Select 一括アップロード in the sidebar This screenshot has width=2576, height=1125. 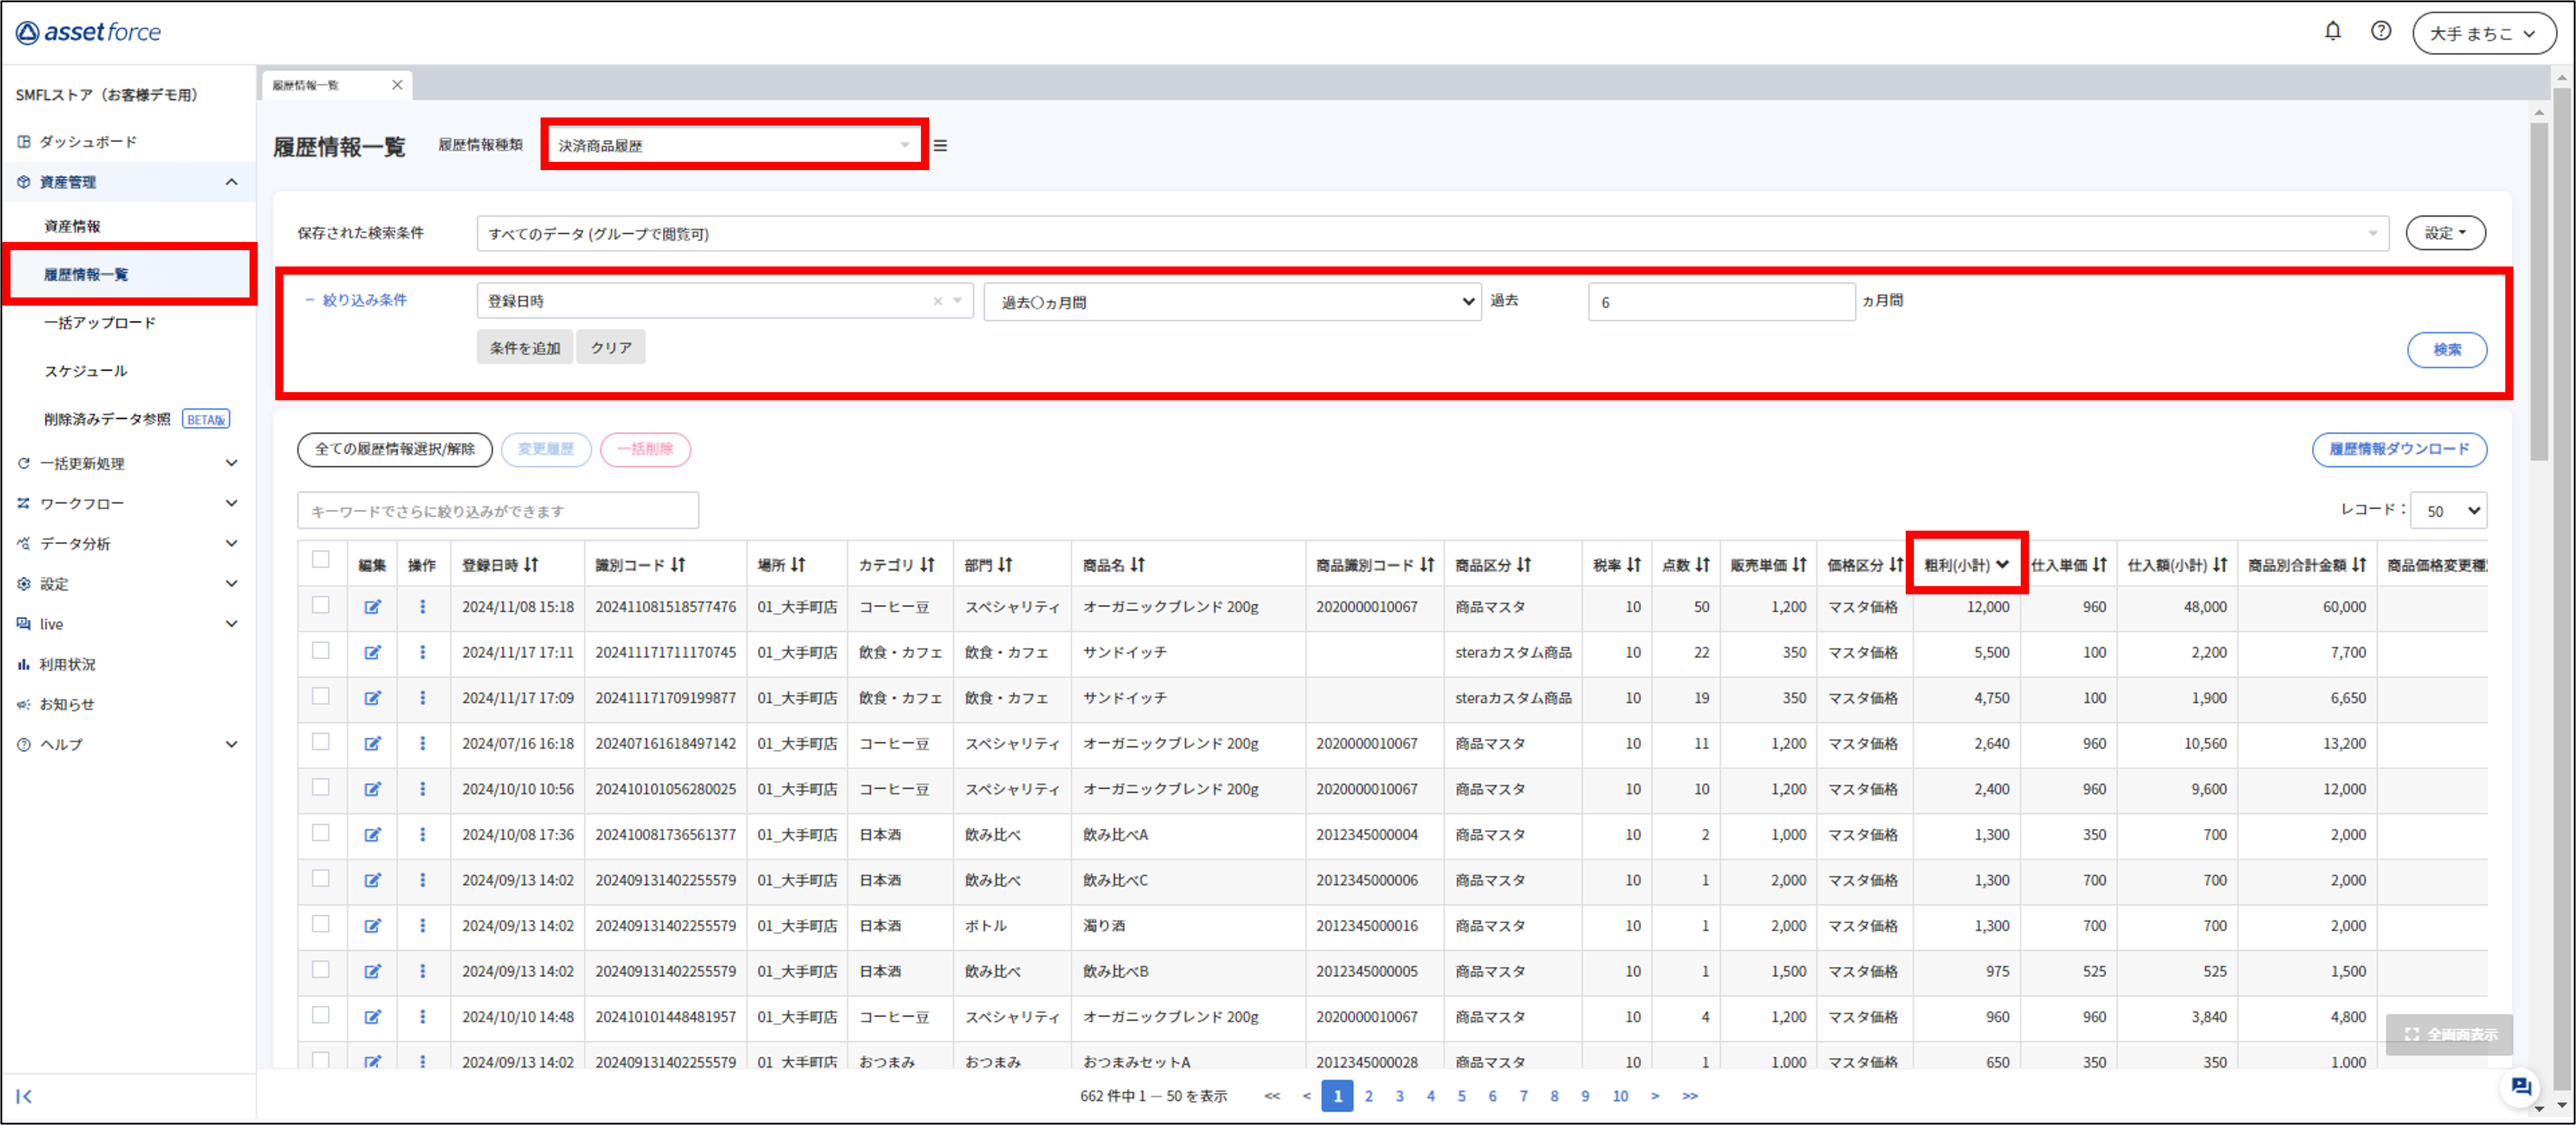coord(100,323)
